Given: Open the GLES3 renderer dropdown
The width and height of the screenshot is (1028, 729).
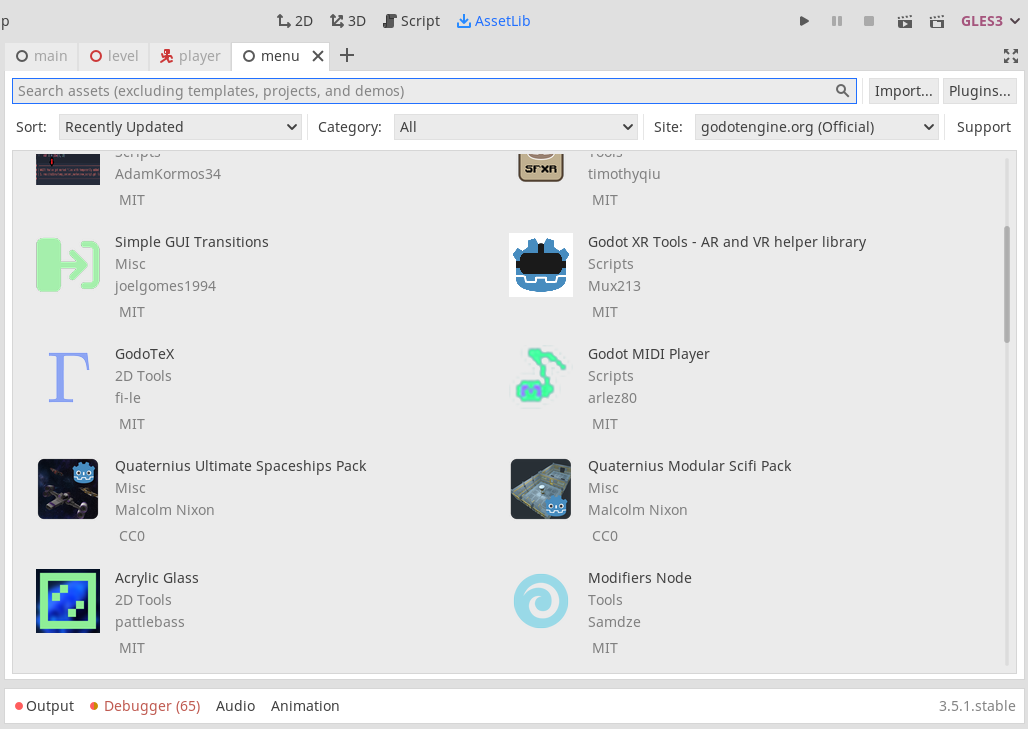Looking at the screenshot, I should [991, 21].
